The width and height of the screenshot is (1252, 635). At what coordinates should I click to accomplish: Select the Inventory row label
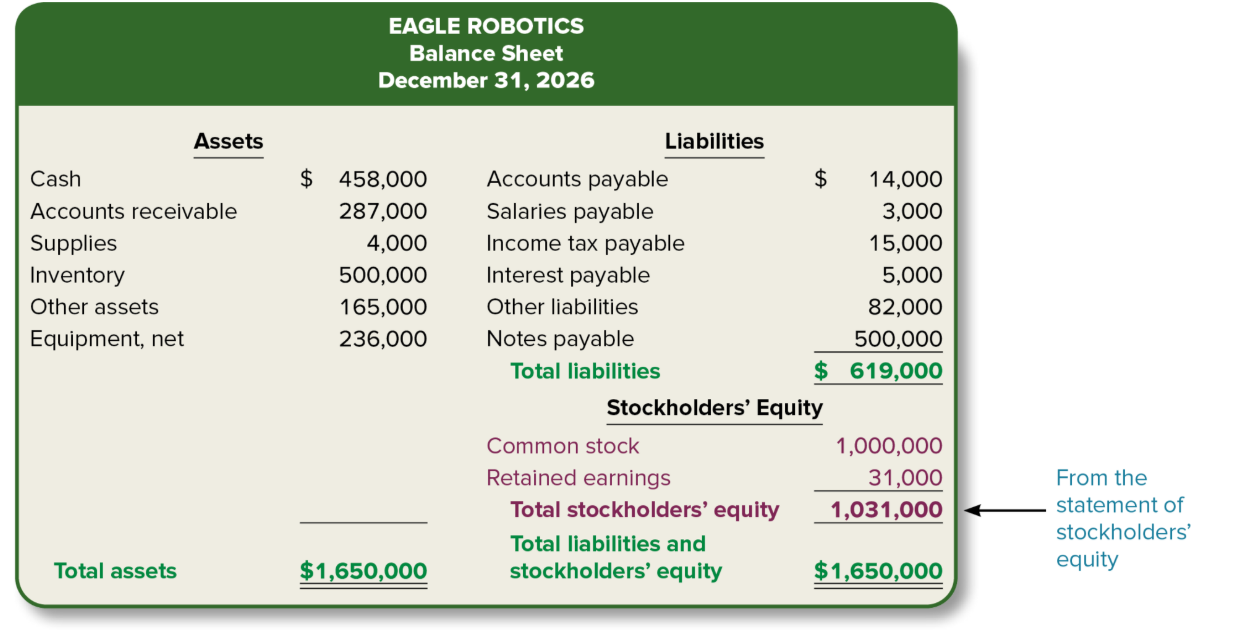point(77,275)
